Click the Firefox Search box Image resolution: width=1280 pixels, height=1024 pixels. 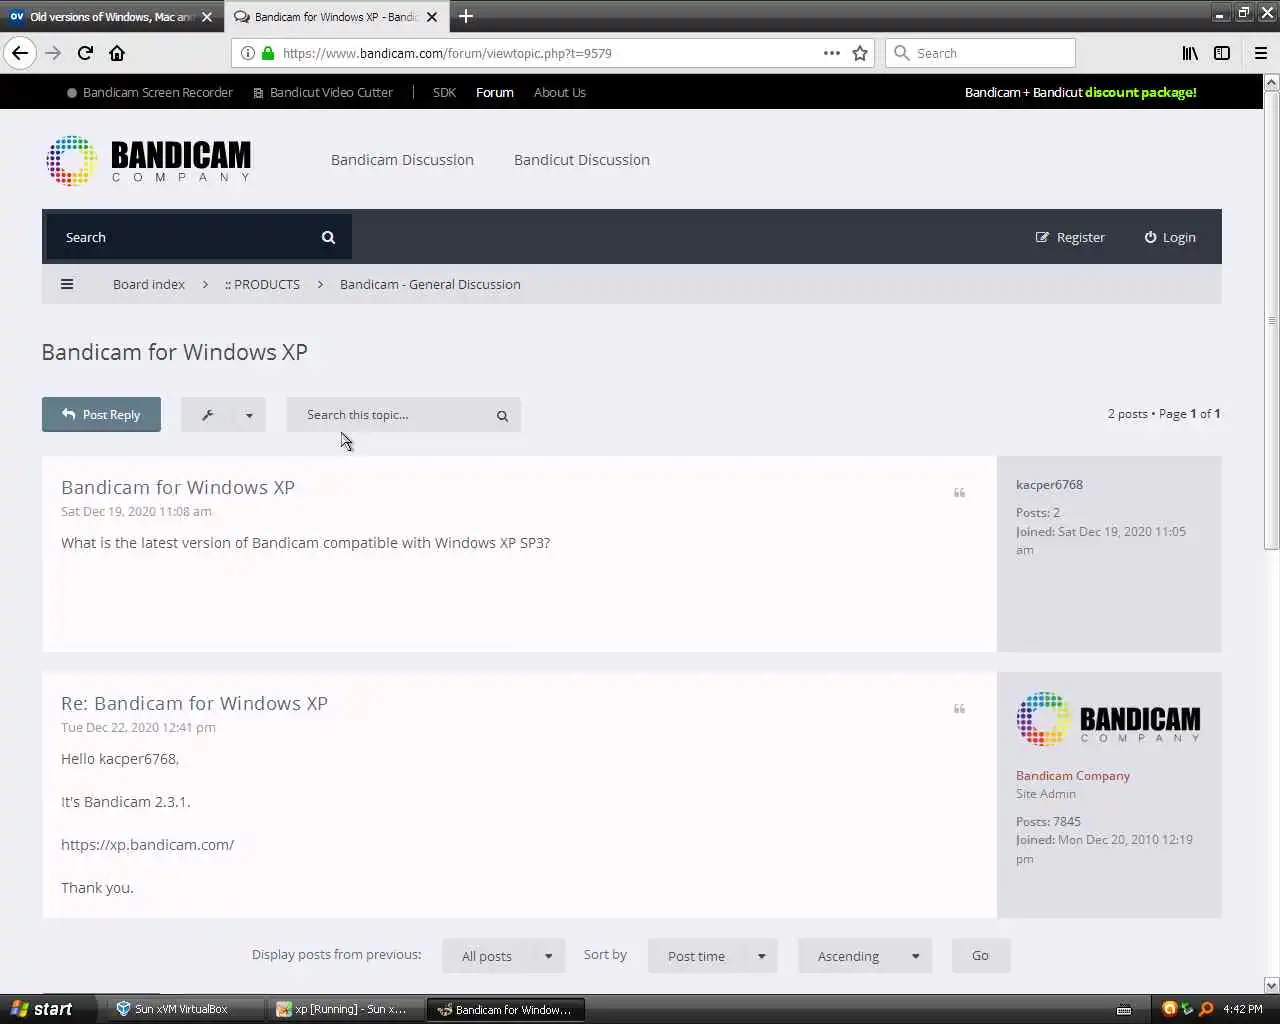click(x=980, y=53)
